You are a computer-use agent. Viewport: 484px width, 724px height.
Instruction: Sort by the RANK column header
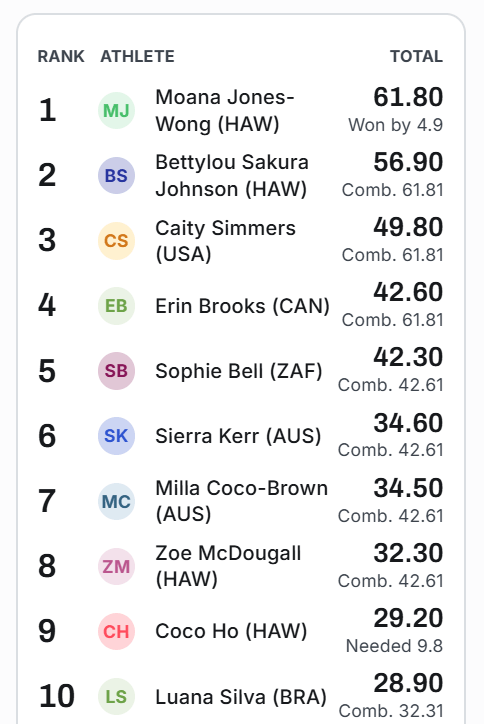61,56
